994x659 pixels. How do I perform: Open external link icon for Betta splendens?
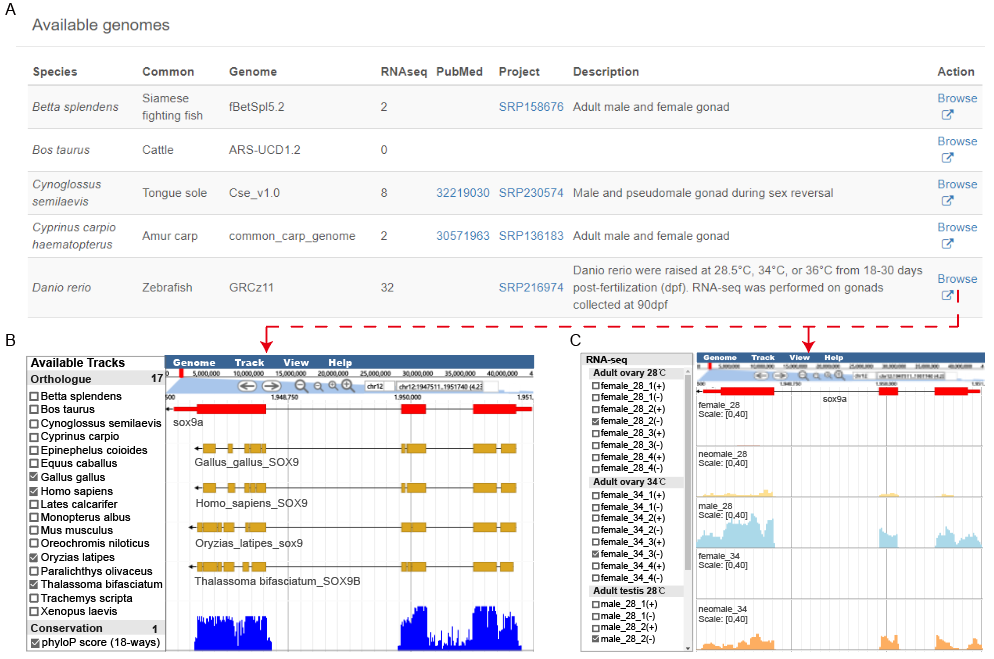(x=947, y=114)
